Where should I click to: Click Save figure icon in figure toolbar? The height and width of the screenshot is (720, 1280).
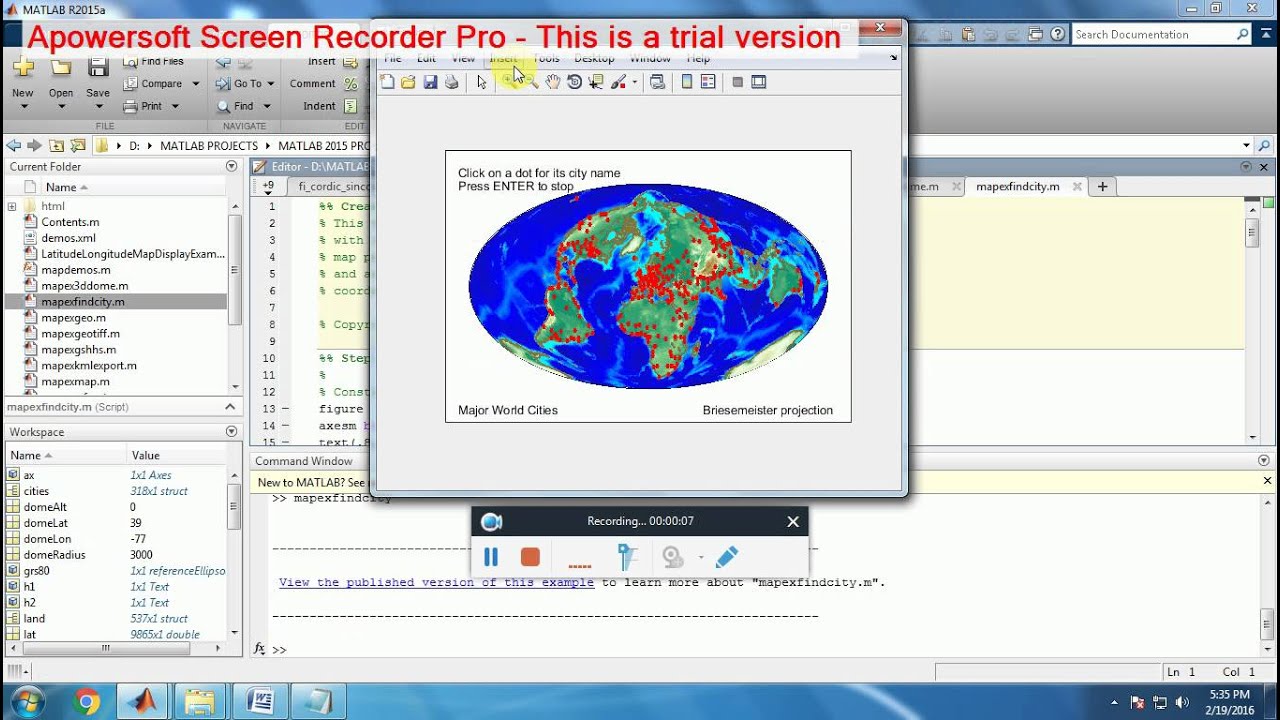click(x=430, y=82)
